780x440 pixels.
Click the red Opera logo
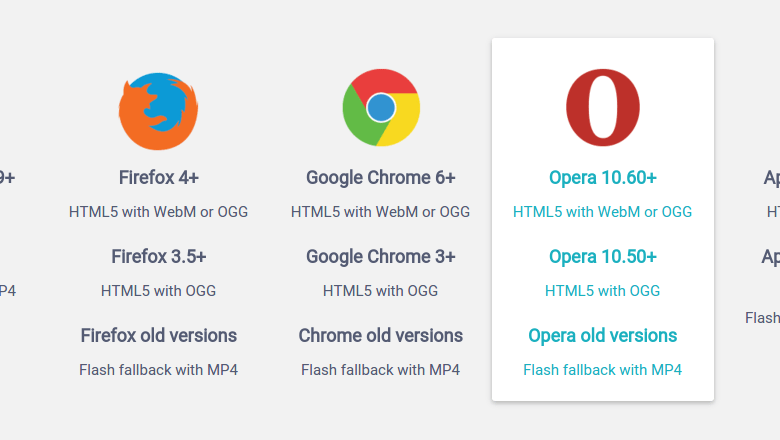click(x=603, y=107)
